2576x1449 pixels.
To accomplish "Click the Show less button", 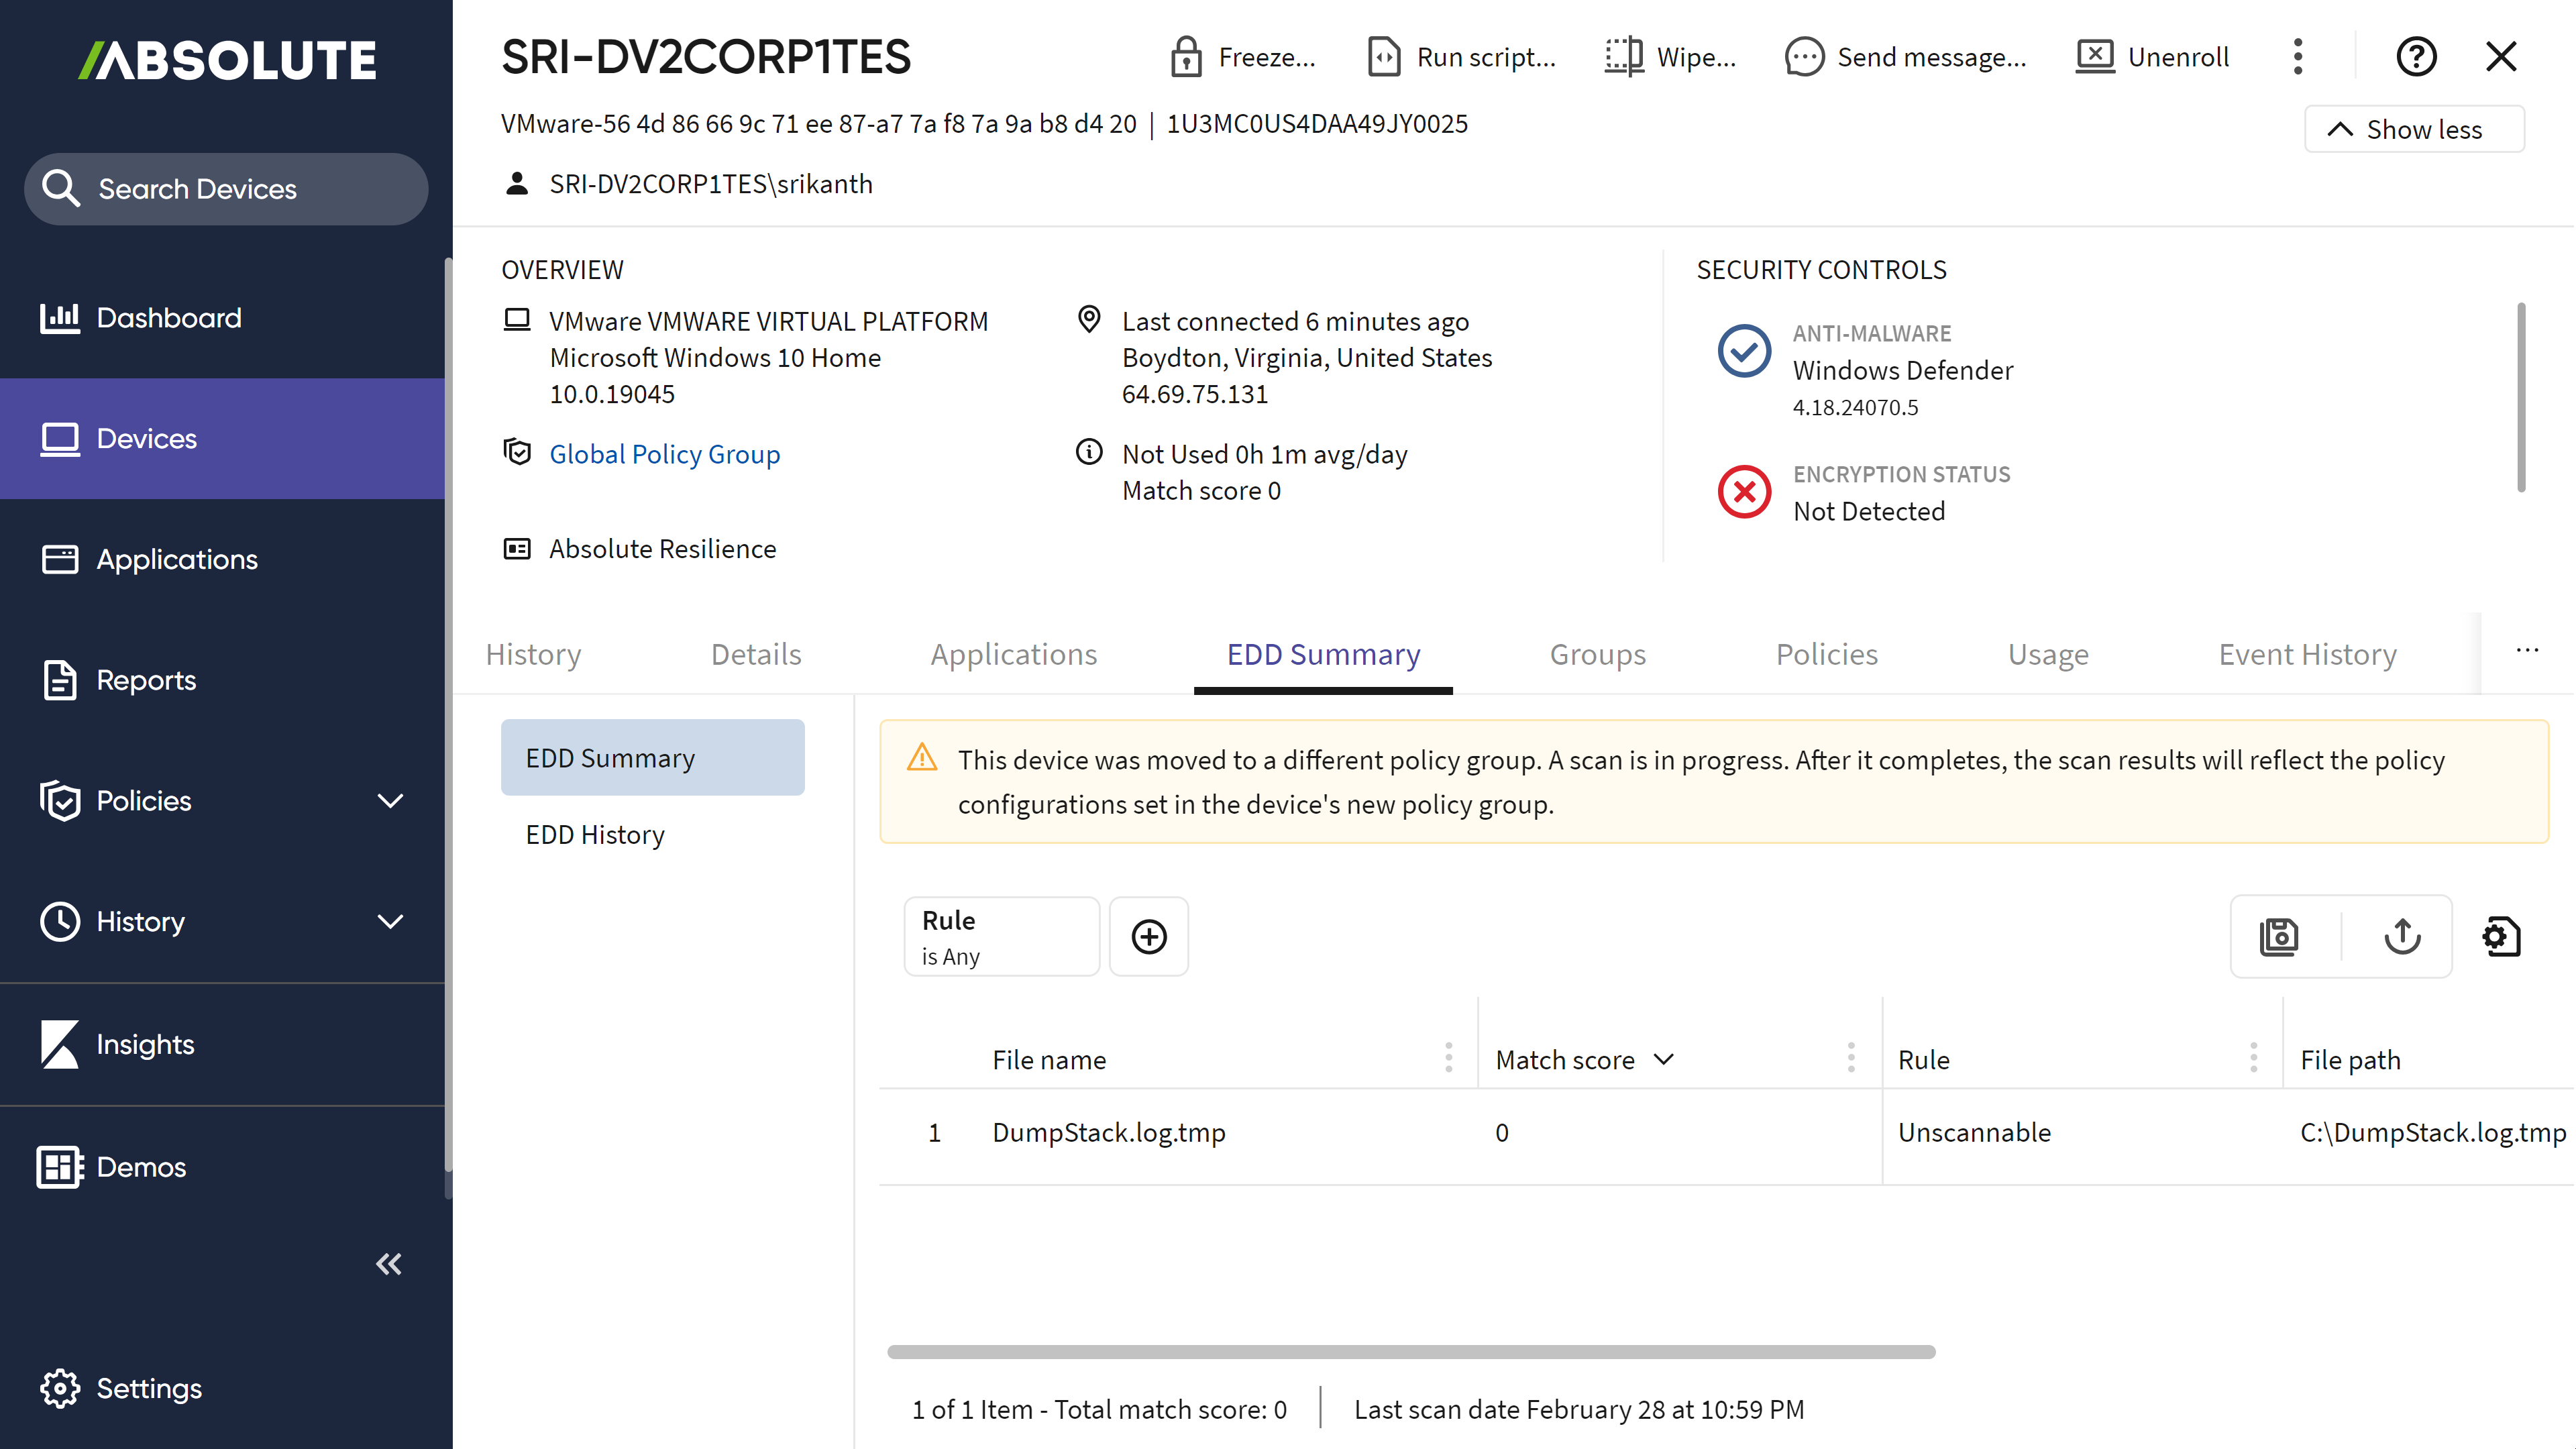I will (2414, 130).
